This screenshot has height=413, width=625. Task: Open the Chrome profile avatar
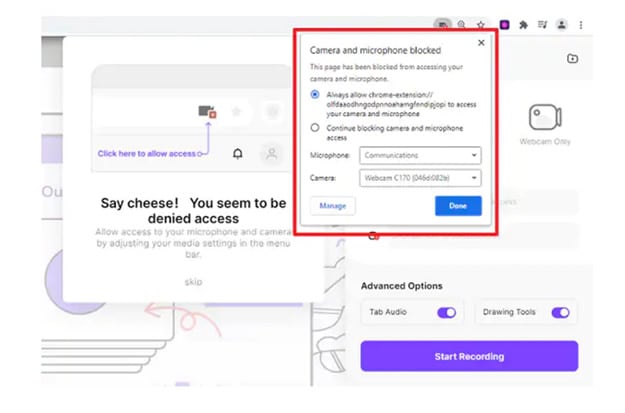[x=561, y=24]
